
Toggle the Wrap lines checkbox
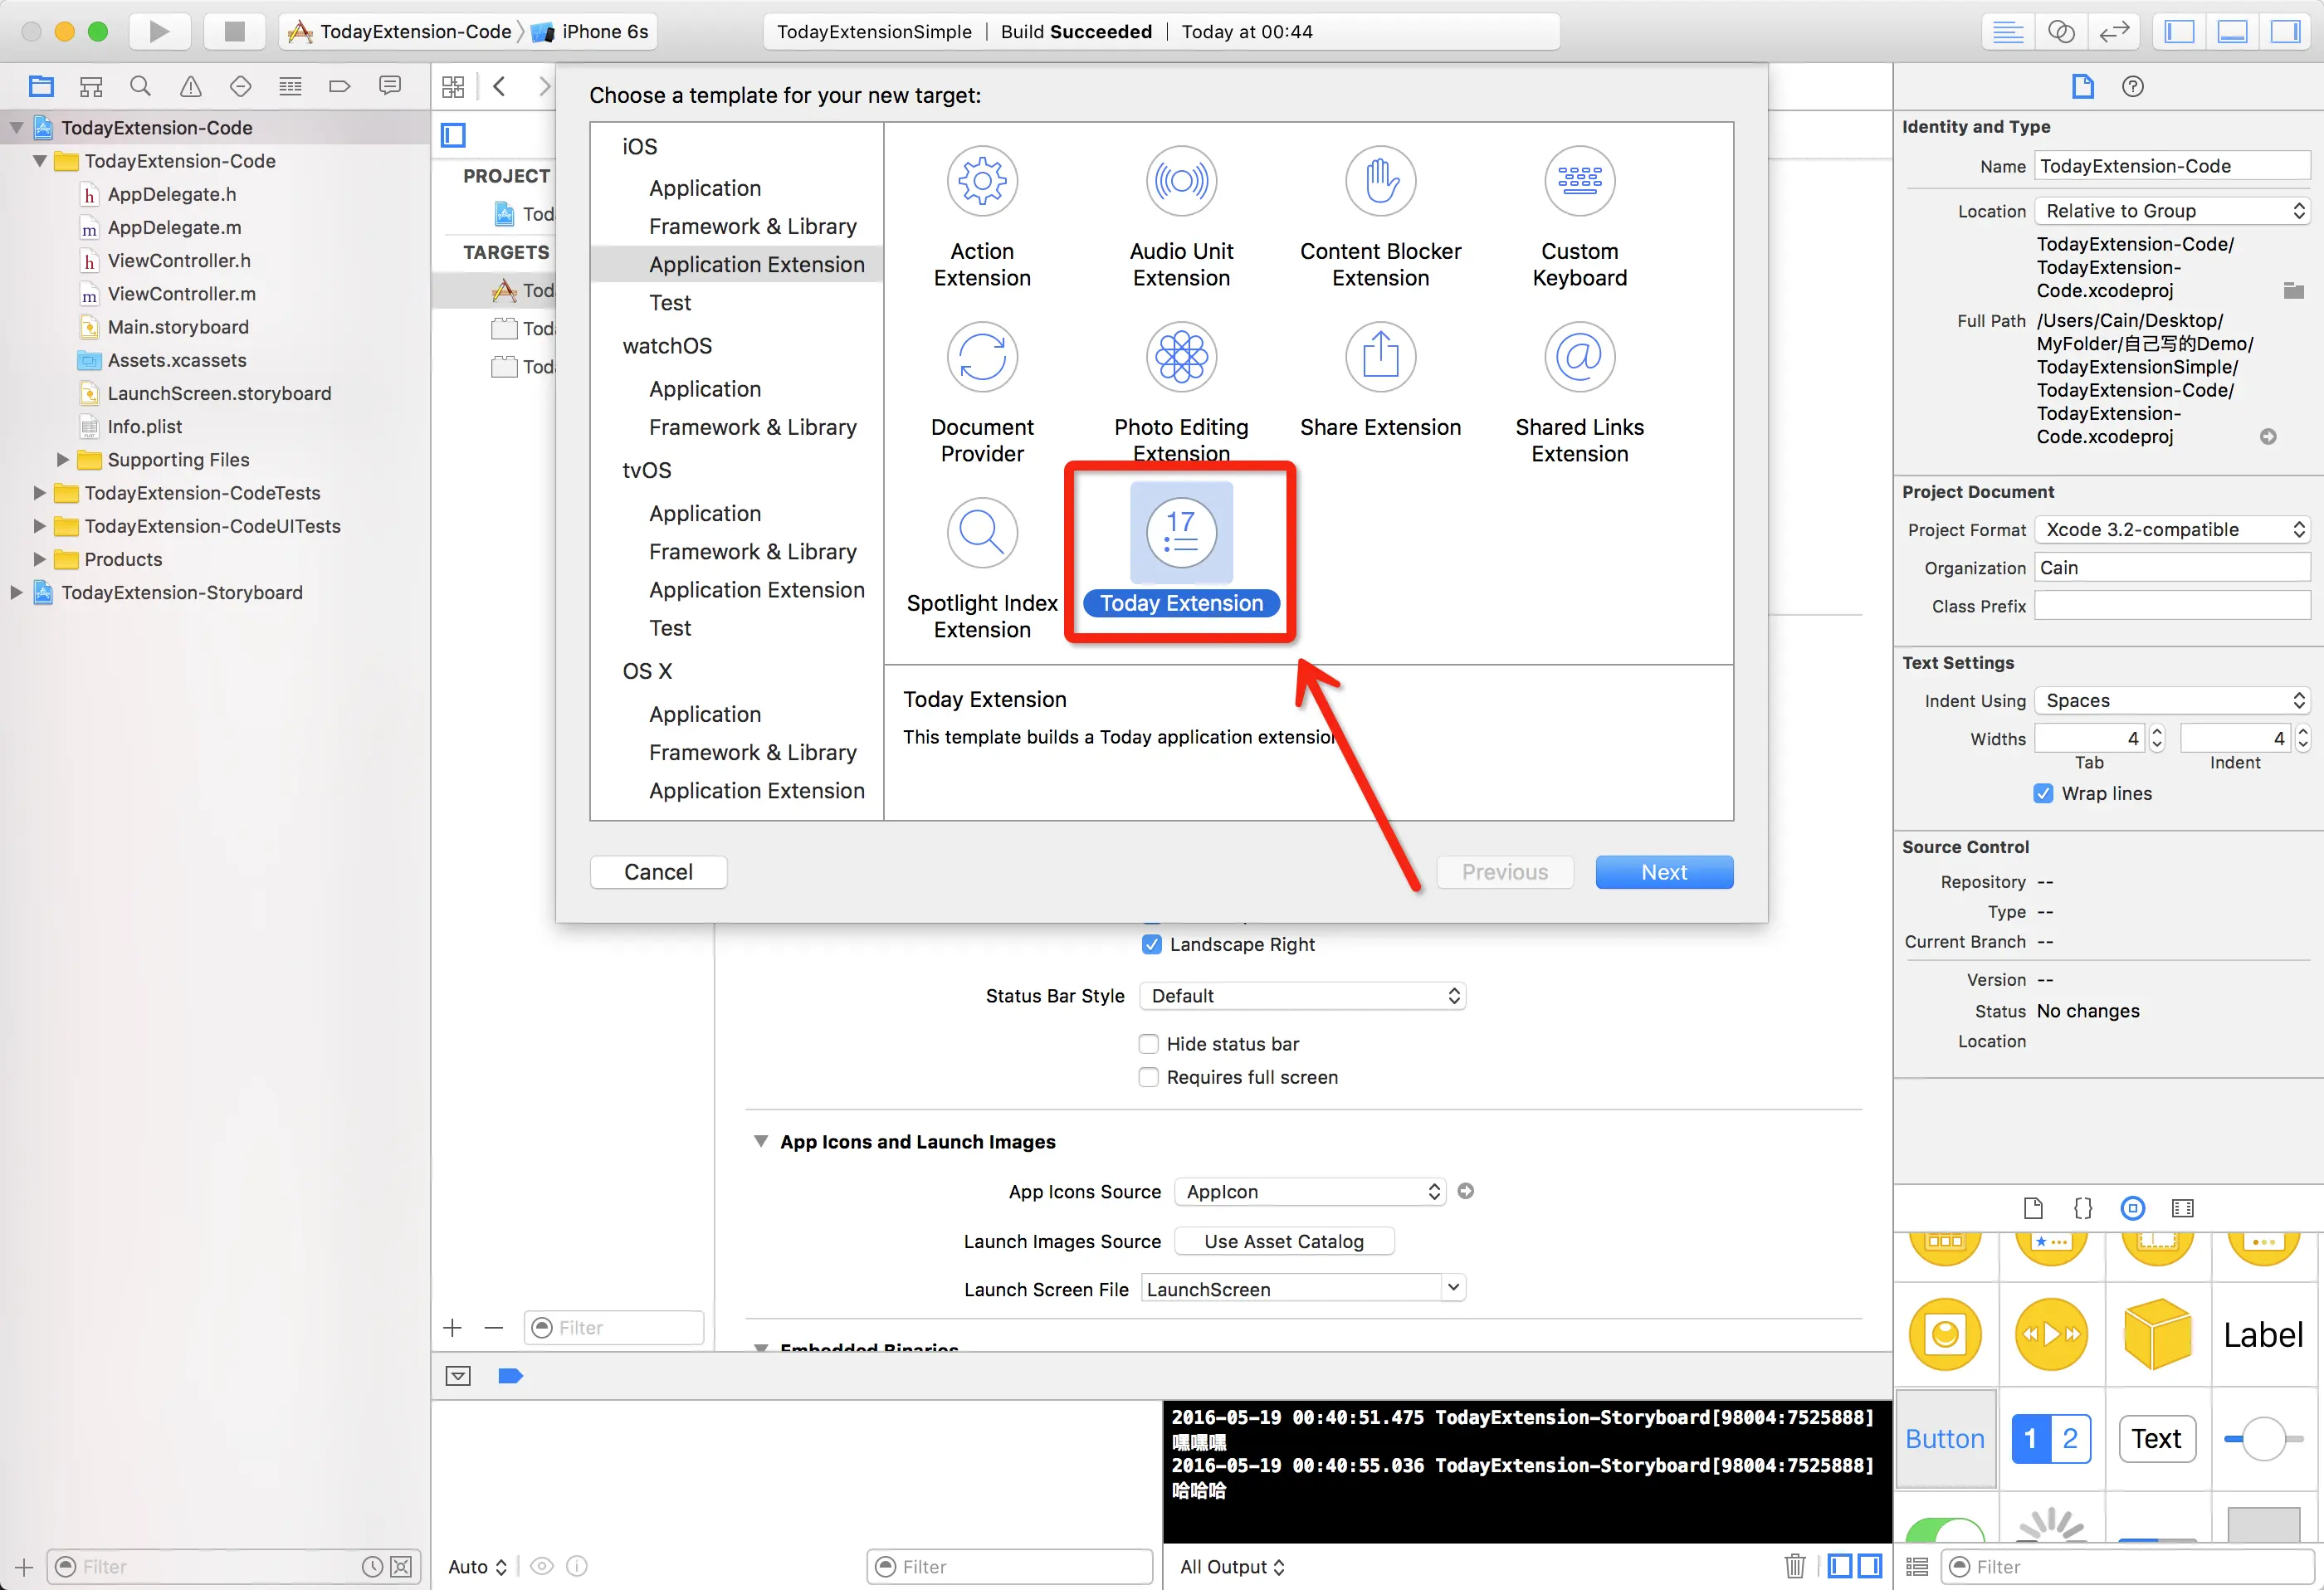pos(2043,793)
